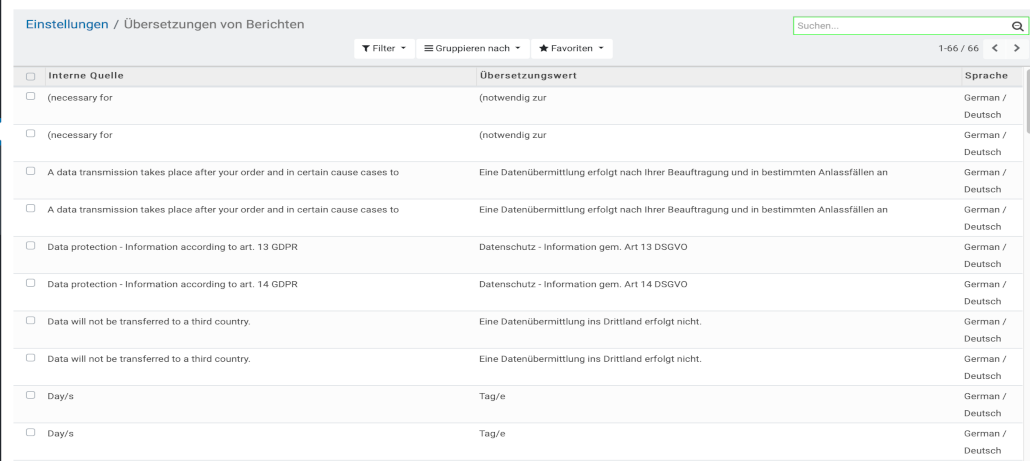Sort by Sprache column header

985,76
